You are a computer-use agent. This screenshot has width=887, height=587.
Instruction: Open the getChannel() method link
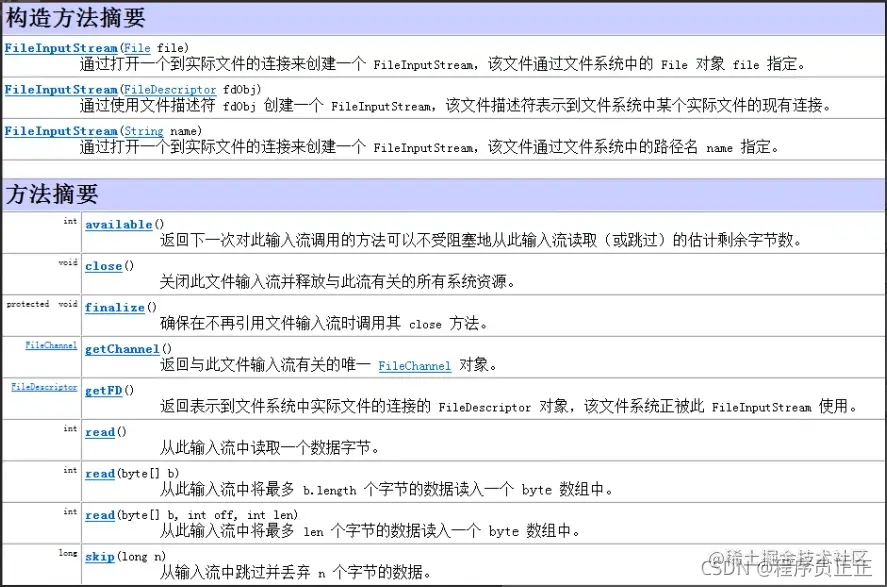(x=122, y=349)
